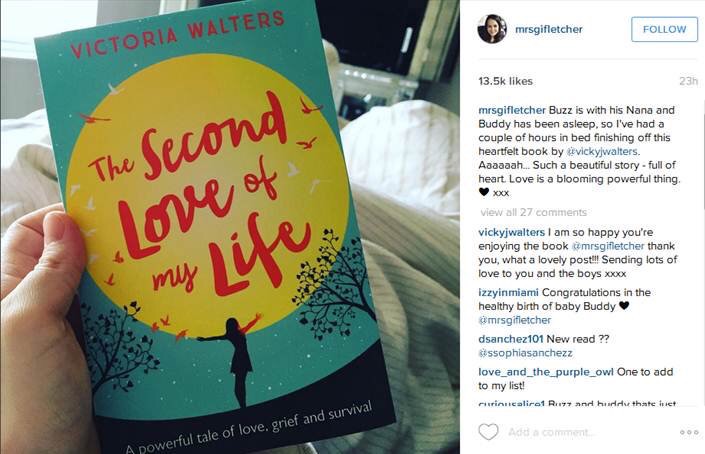Visit commenter vickyjwalters' profile

tap(511, 232)
